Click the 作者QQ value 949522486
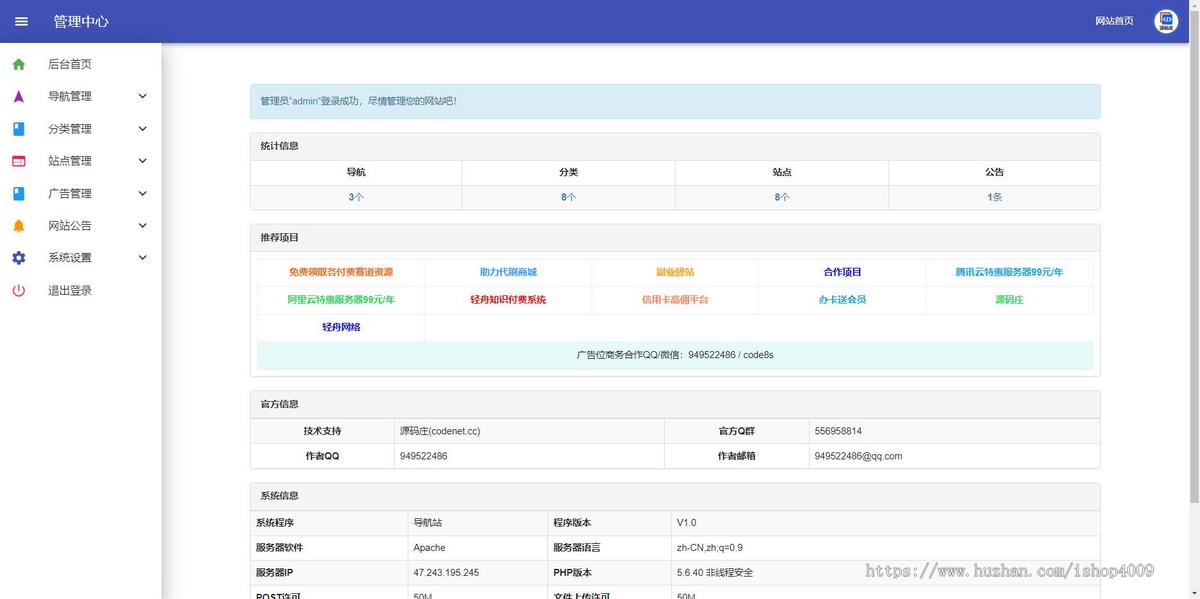The height and width of the screenshot is (599, 1200). pos(423,456)
